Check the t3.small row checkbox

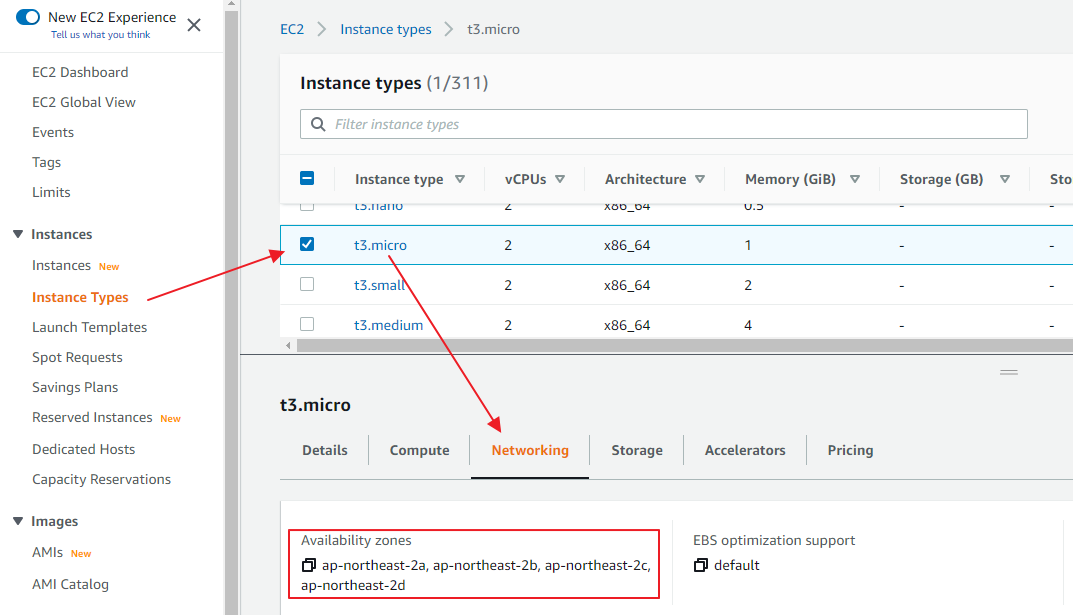(307, 284)
